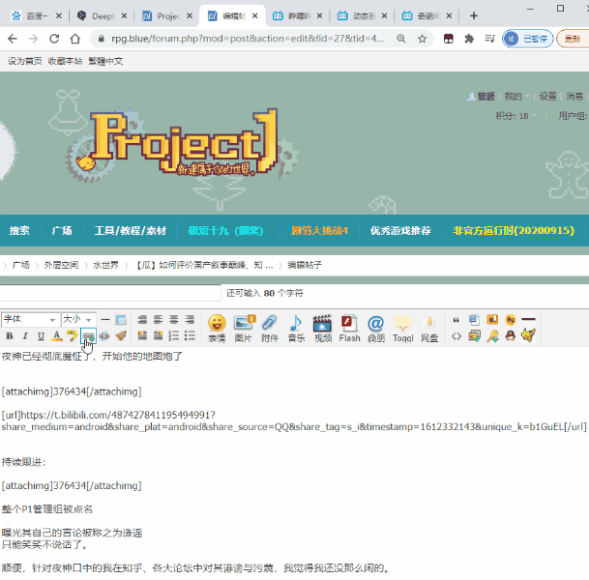Screen dimensions: 589x580
Task: Click the post title input field
Action: coord(110,293)
